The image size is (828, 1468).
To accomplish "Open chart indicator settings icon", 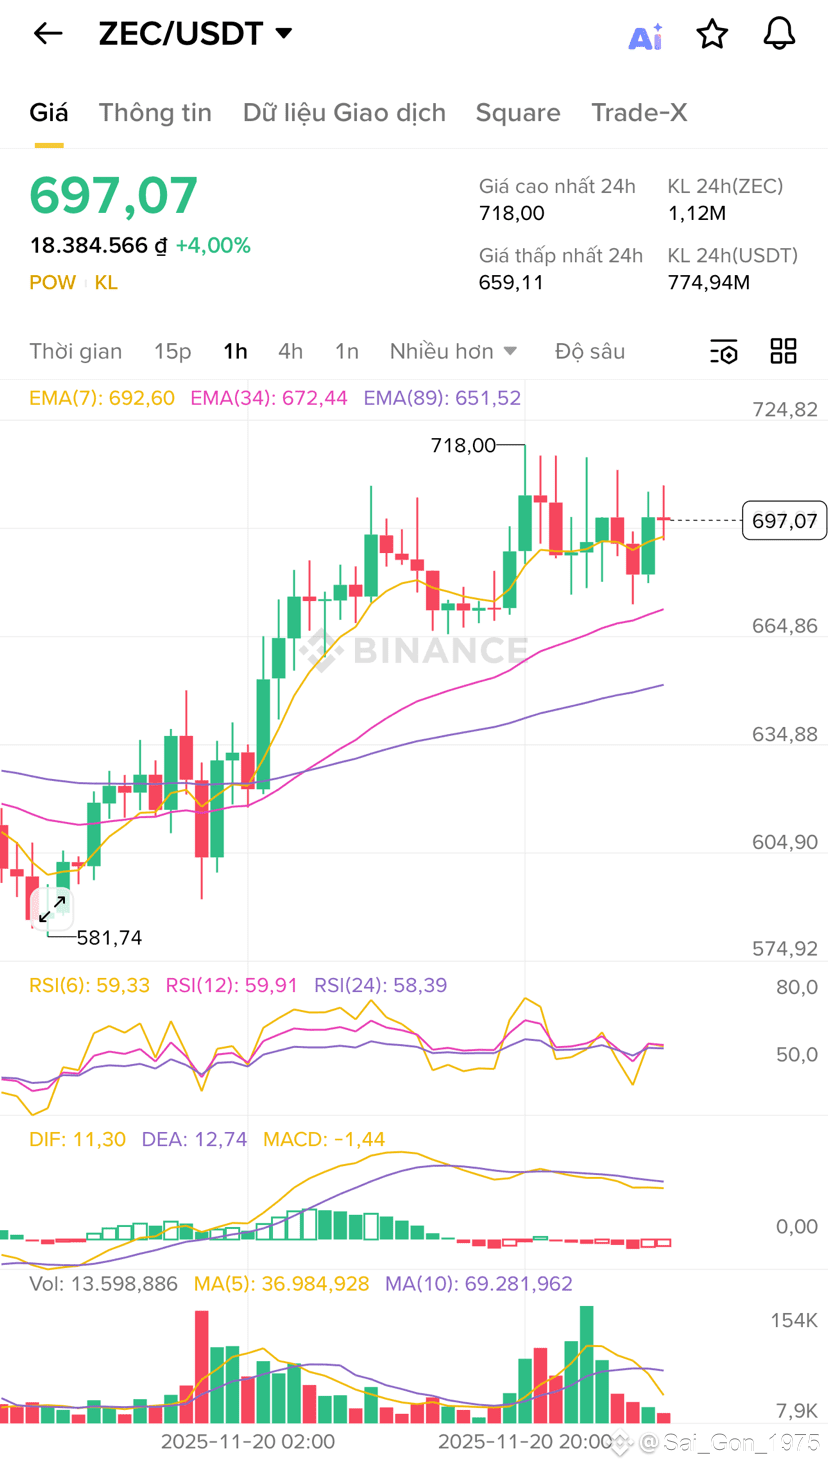I will (724, 351).
